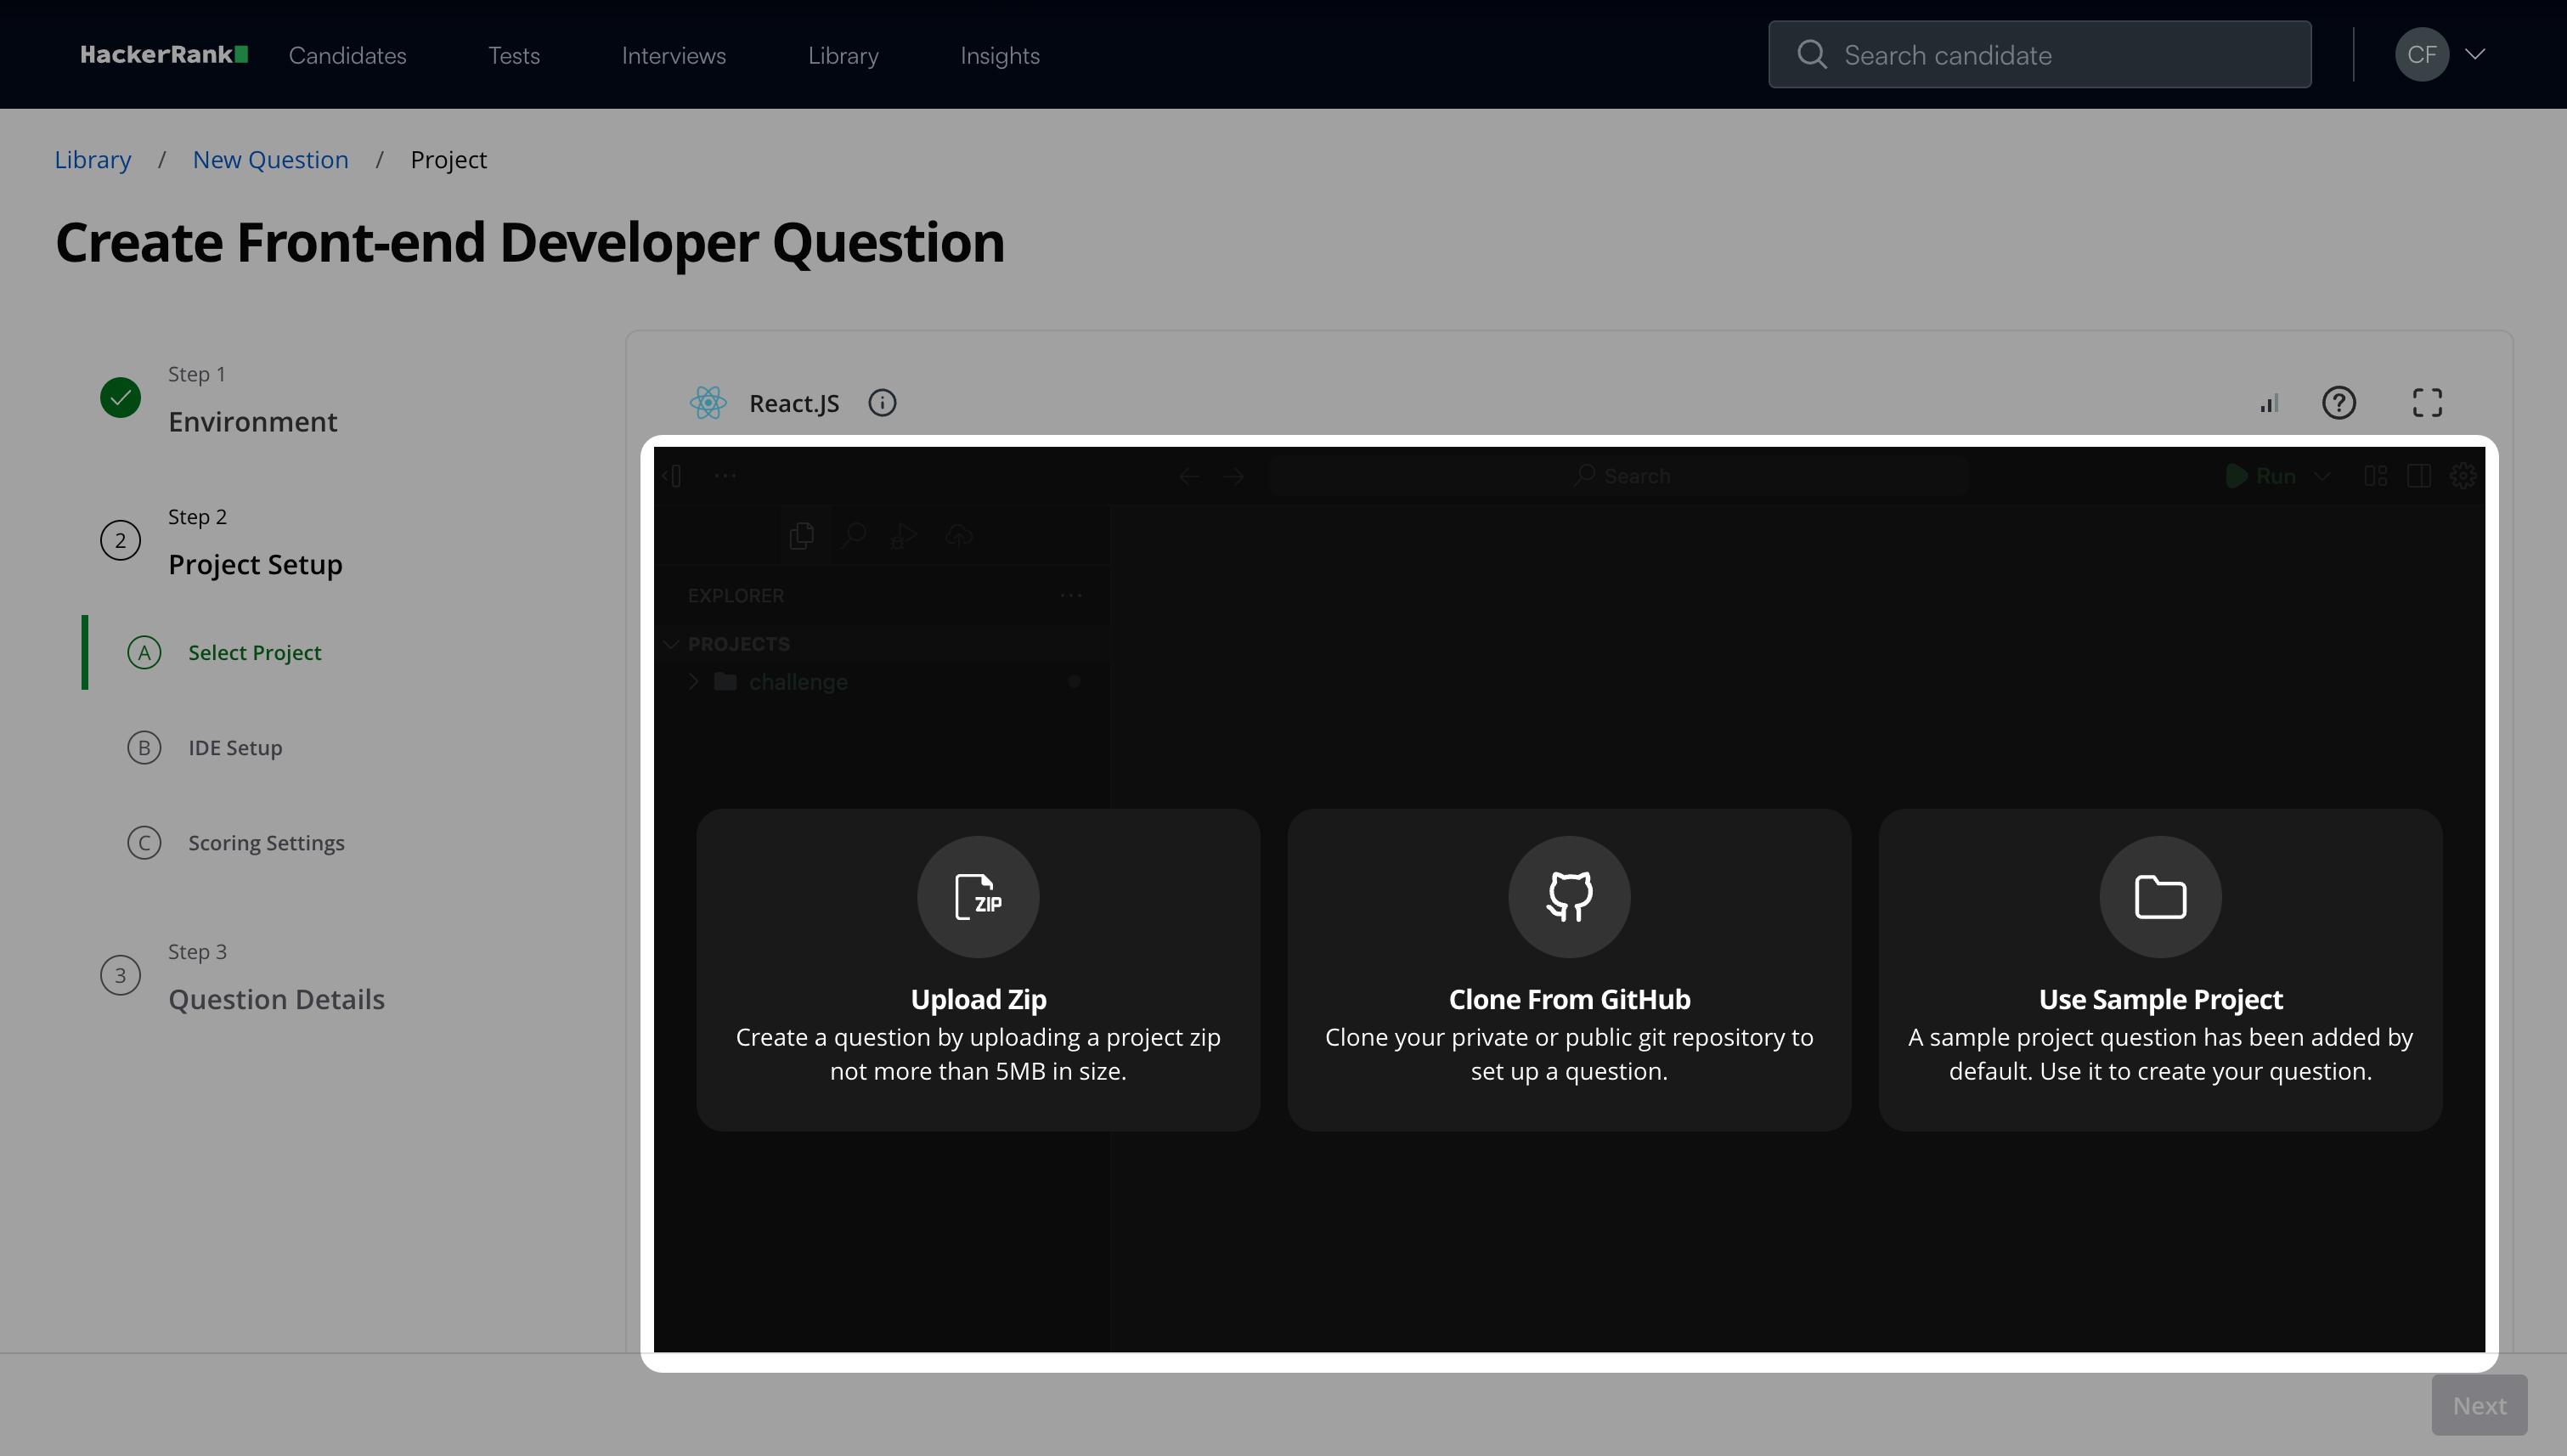This screenshot has width=2567, height=1456.
Task: Go to Step 1 Environment
Action: point(252,421)
